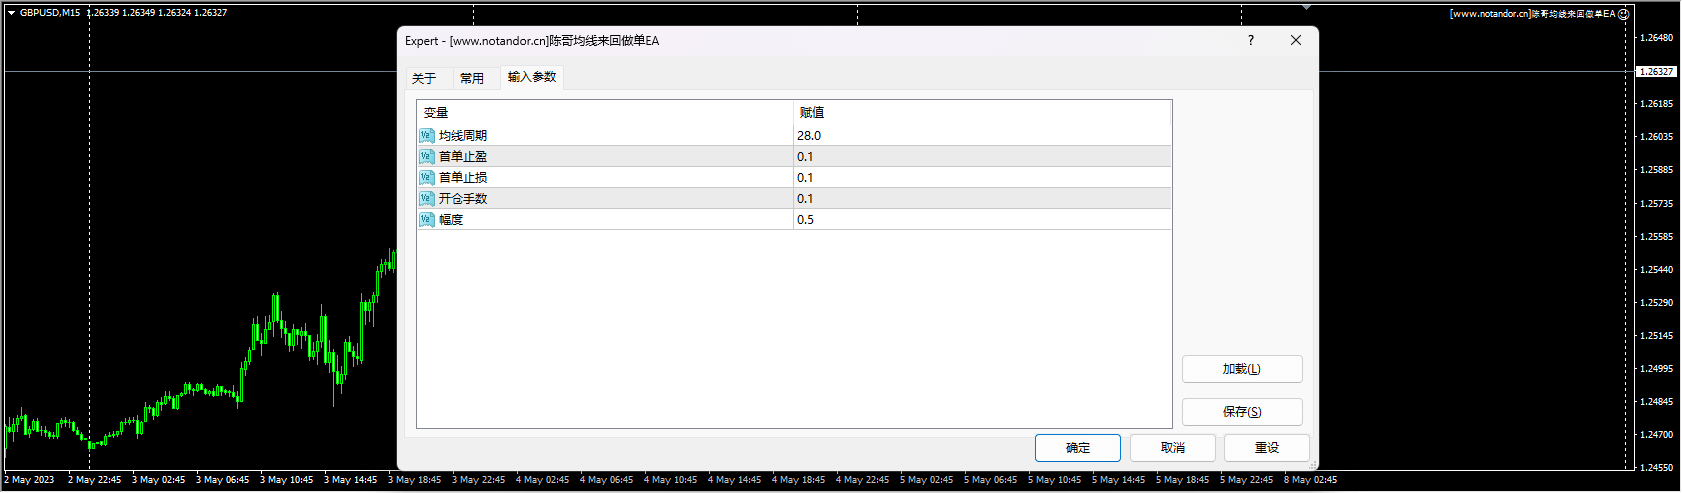Screen dimensions: 1682x493
Task: Click the help question mark button
Action: pos(1250,40)
